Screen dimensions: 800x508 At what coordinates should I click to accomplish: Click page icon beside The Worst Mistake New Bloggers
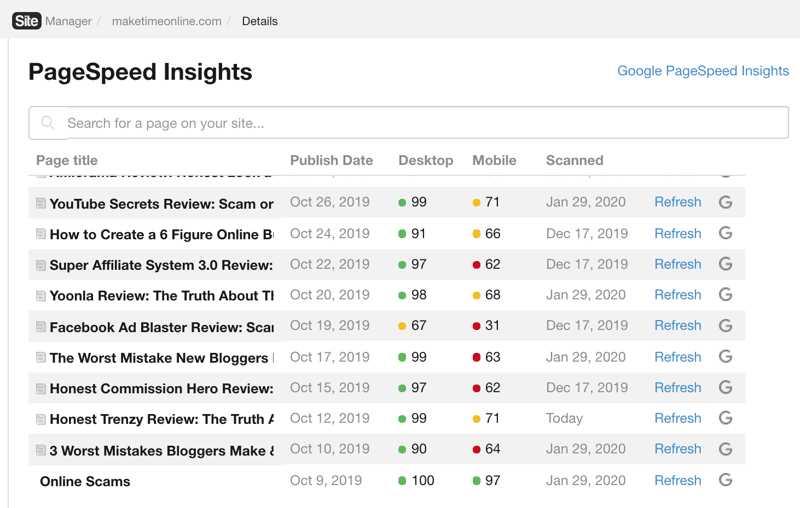(41, 358)
